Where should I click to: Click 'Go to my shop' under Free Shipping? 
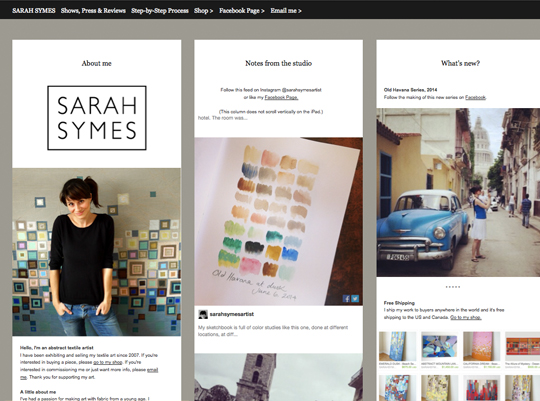[466, 317]
